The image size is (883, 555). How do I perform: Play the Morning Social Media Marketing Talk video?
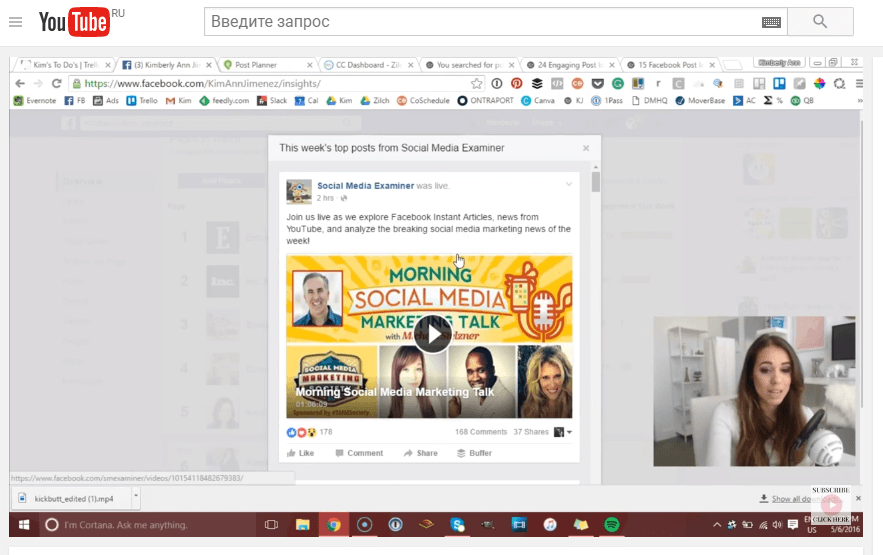[x=432, y=335]
